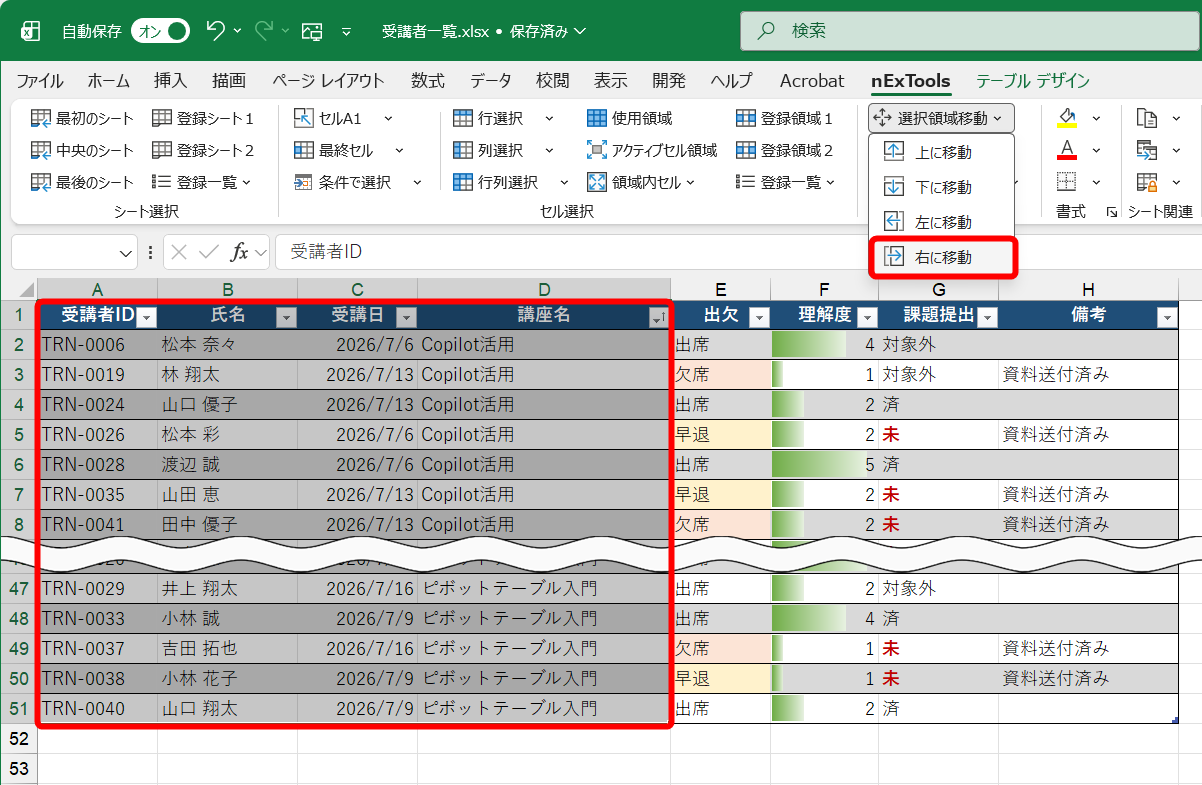1202x785 pixels.
Task: Click the 登録領域2 button
Action: click(x=785, y=150)
